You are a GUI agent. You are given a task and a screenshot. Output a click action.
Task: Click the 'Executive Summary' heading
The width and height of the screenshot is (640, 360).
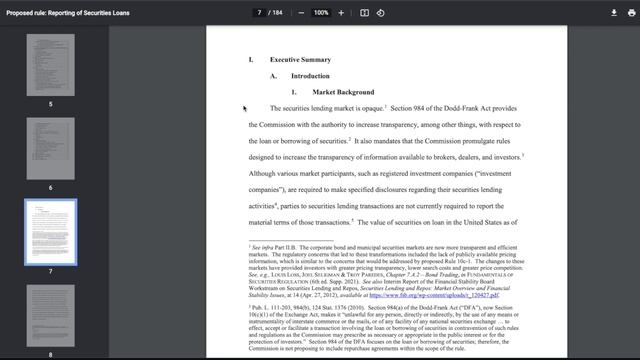(300, 60)
